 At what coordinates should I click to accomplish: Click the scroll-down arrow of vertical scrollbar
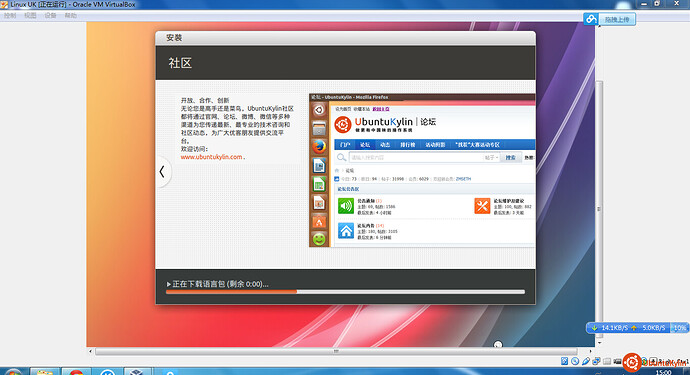(x=599, y=343)
